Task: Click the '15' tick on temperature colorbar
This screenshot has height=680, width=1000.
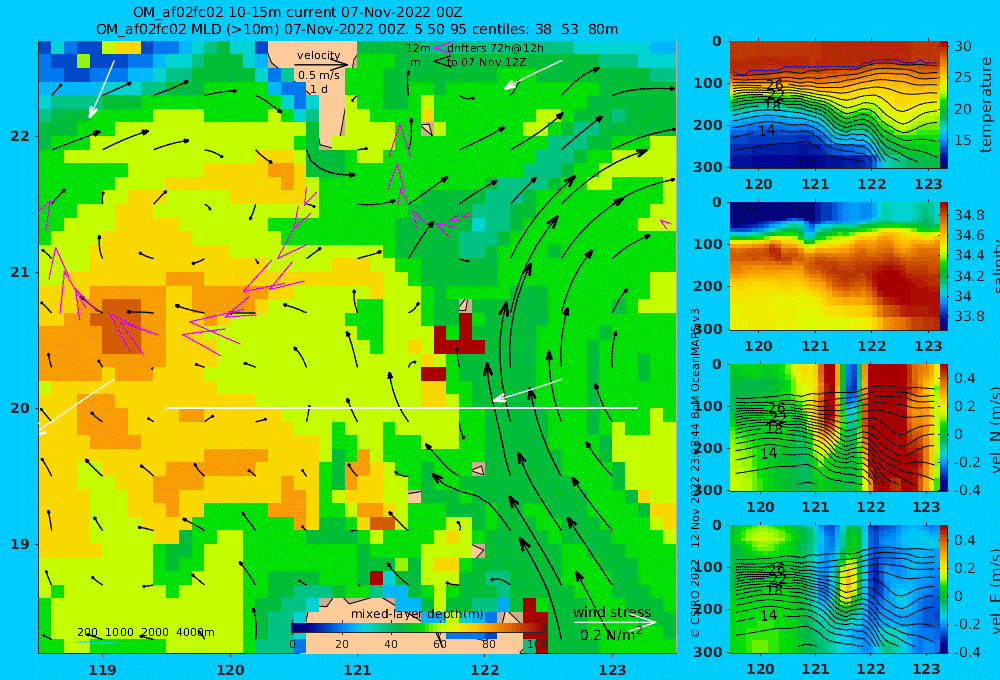Action: [x=963, y=140]
